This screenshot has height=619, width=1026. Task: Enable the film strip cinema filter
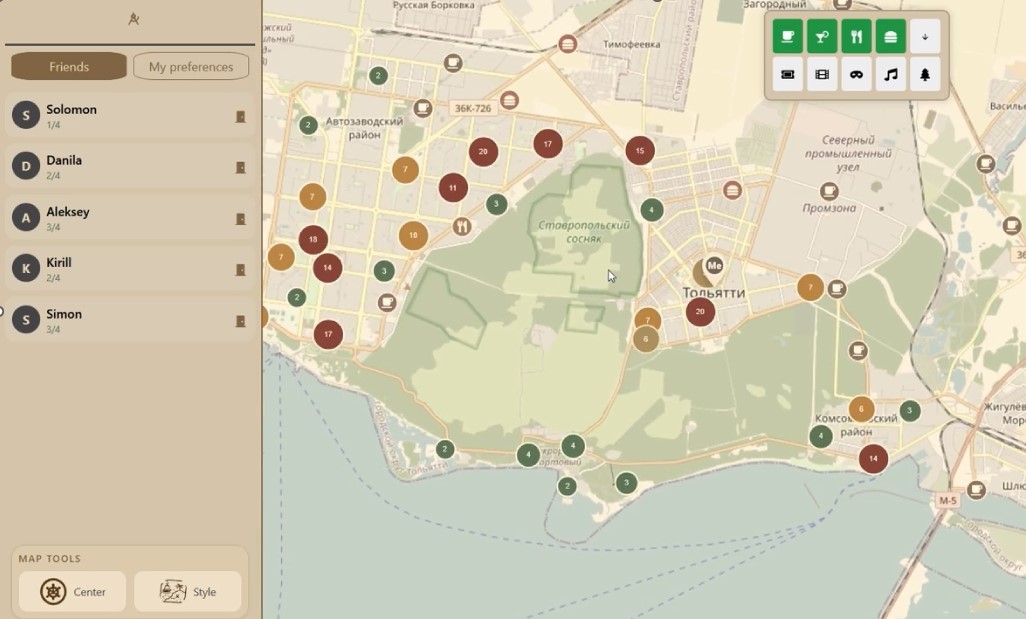[822, 75]
